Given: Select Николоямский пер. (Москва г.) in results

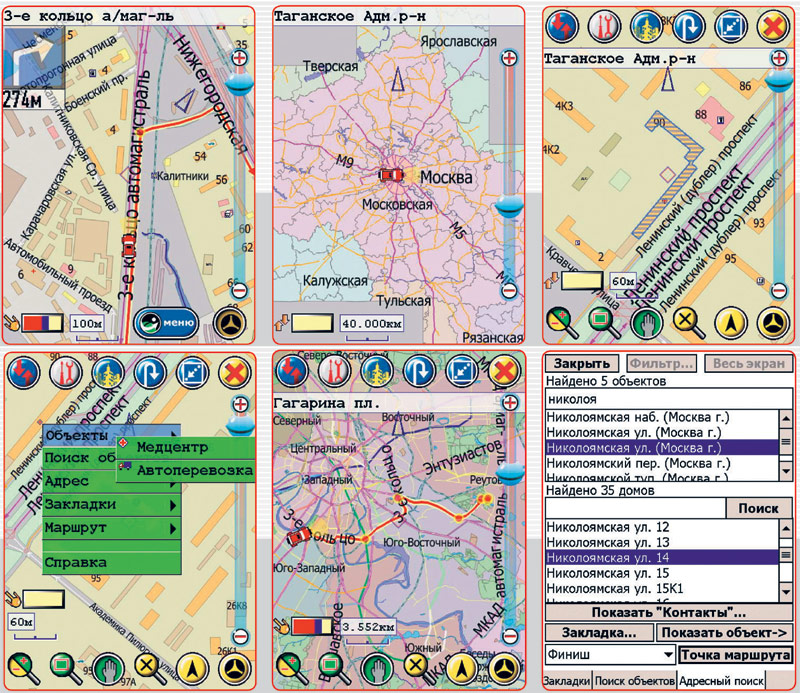Looking at the screenshot, I should (x=662, y=463).
